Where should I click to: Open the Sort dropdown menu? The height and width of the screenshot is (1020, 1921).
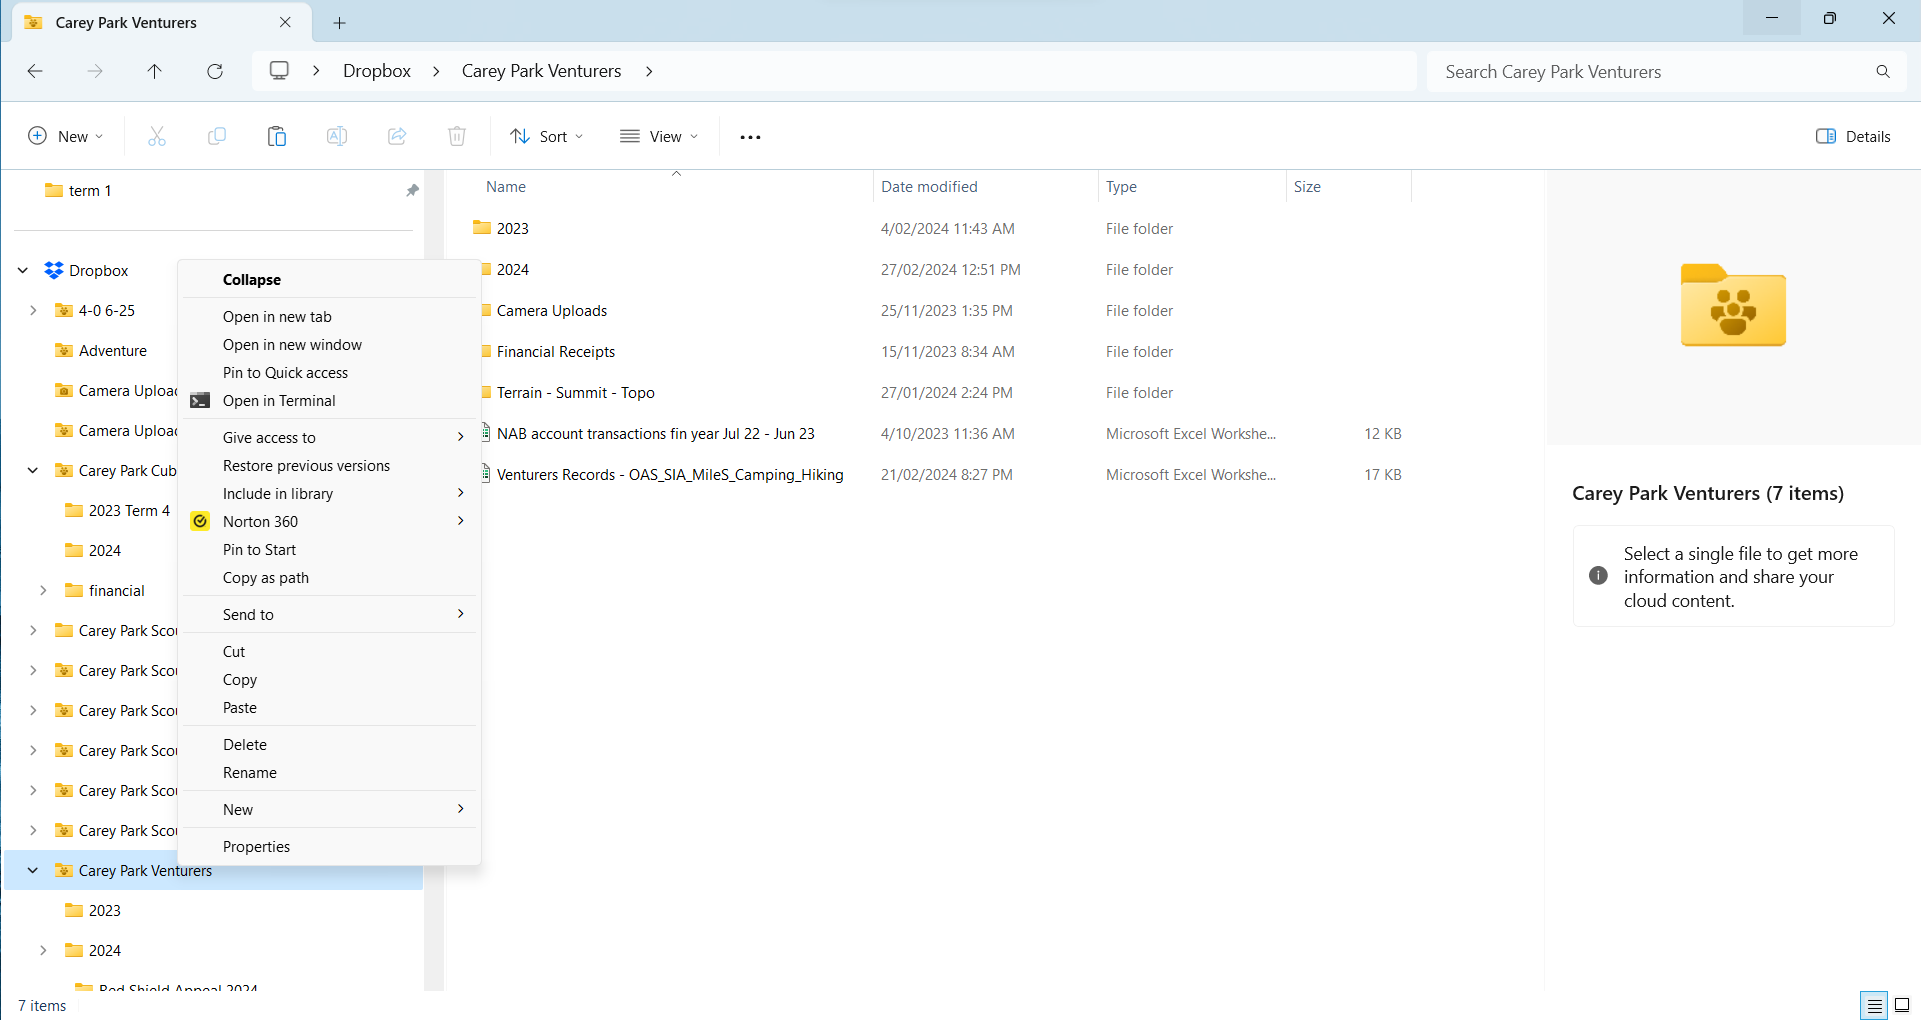(547, 136)
